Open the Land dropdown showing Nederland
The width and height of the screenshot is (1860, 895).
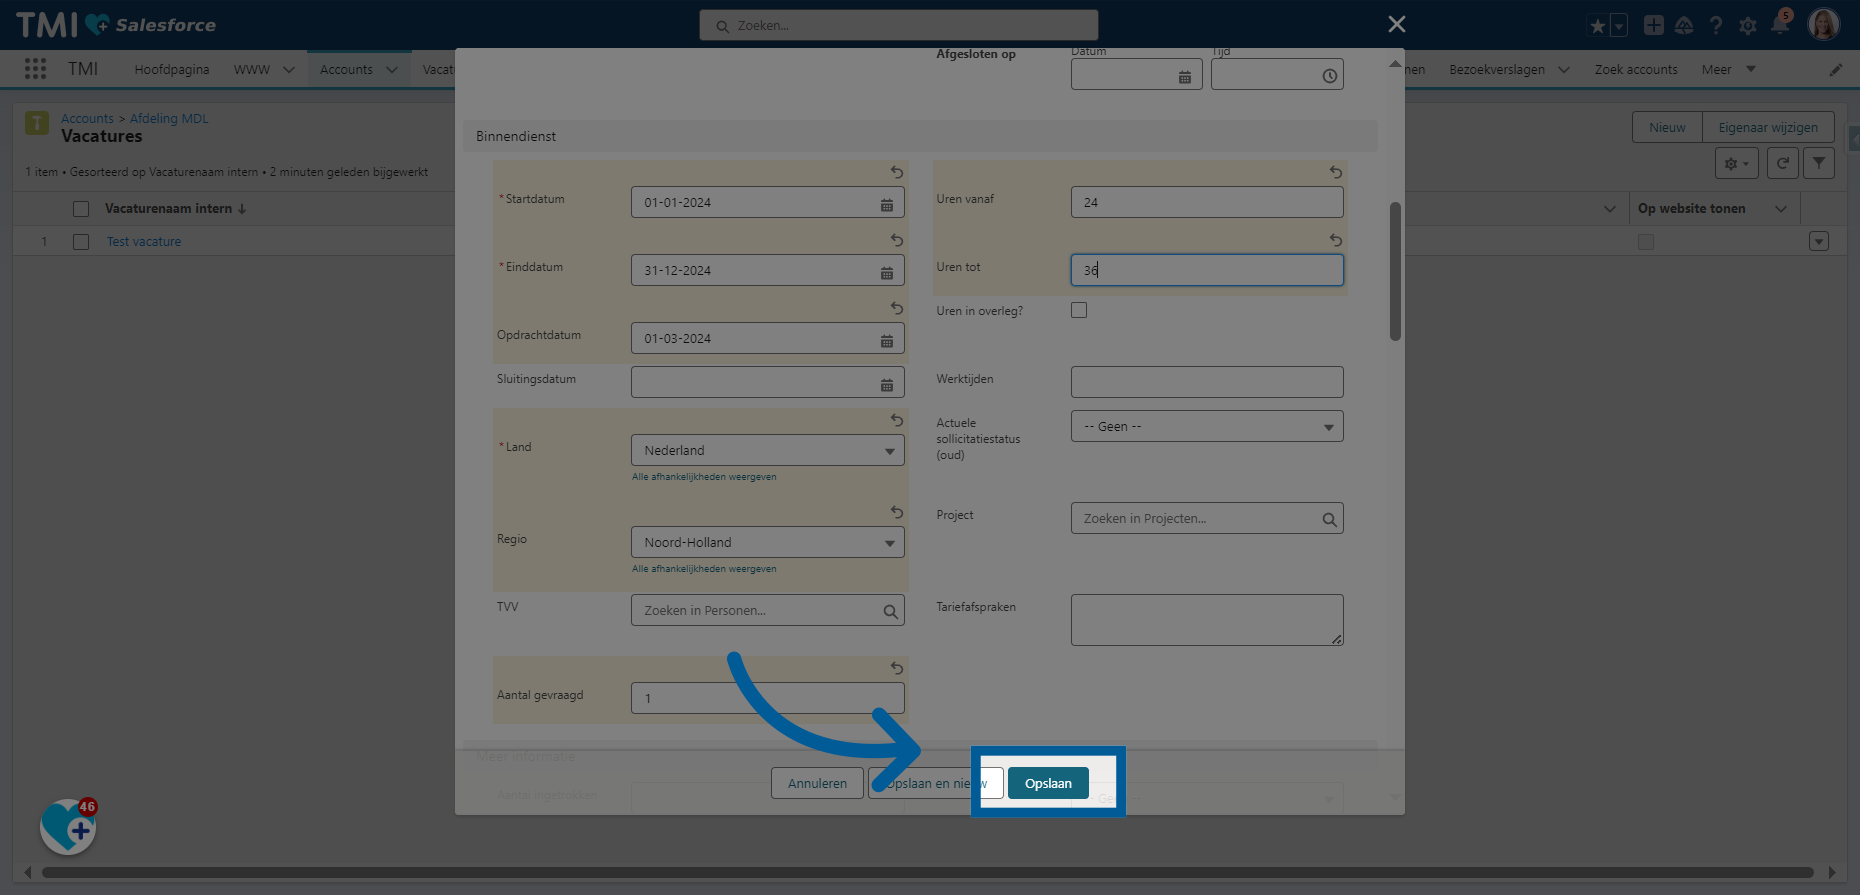pos(767,451)
